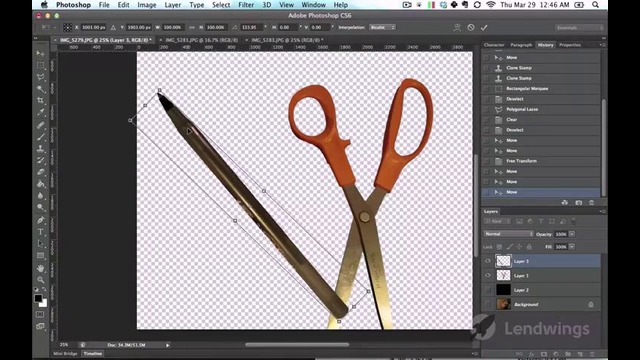Viewport: 640px width, 360px height.
Task: Select the Clone Stamp tool in toolbox
Action: (x=40, y=149)
